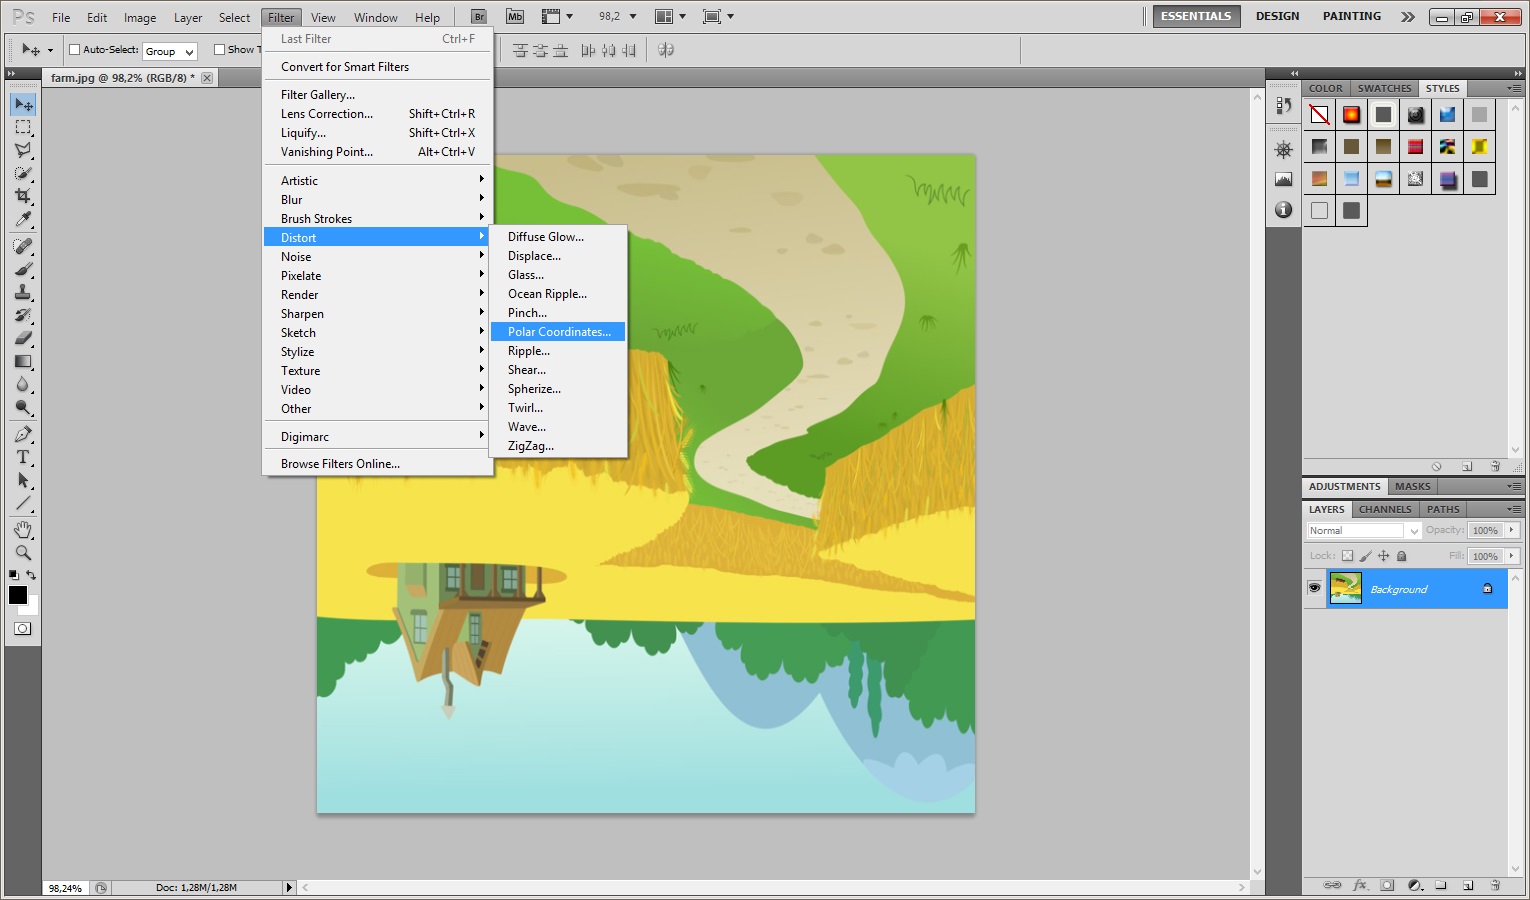This screenshot has width=1530, height=900.
Task: Open the layer blend mode Normal dropdown
Action: click(x=1364, y=531)
